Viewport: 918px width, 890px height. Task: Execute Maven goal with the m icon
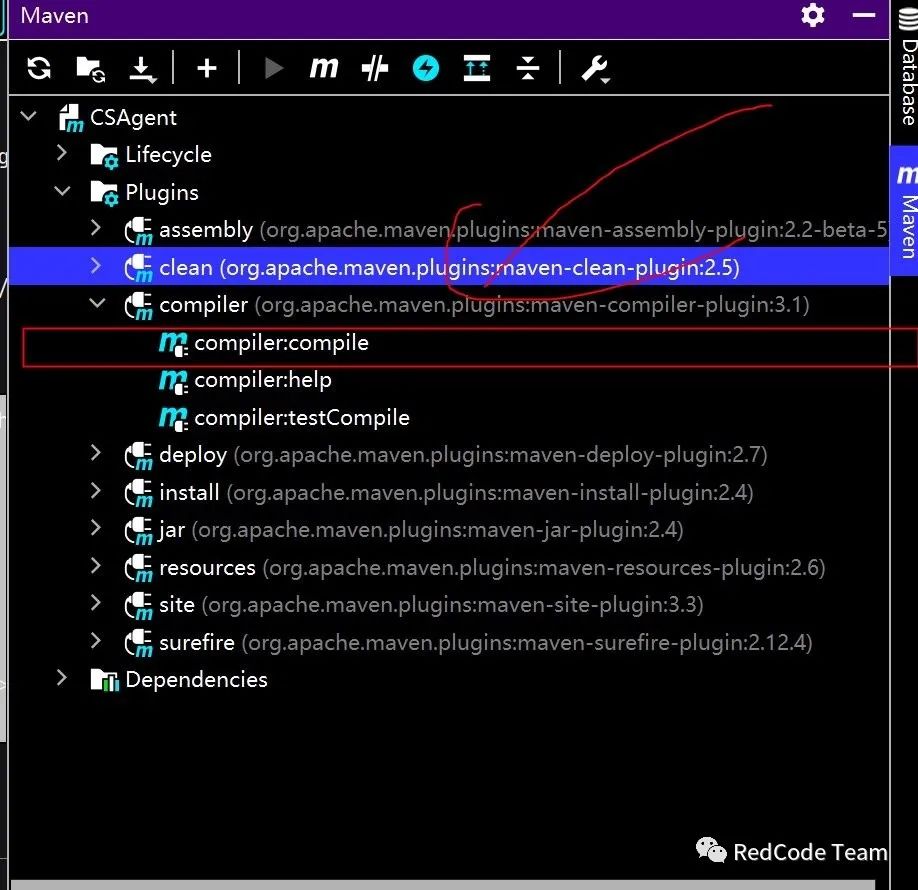pos(324,68)
